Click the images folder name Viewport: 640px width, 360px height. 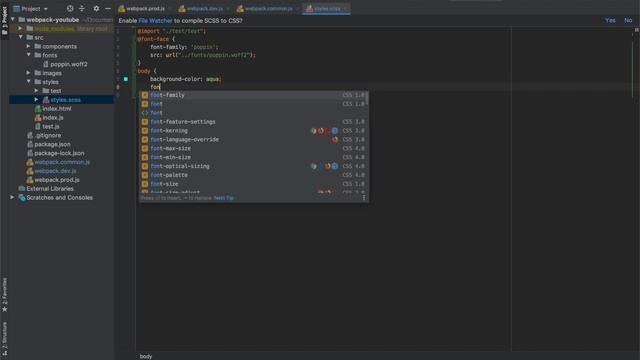point(52,73)
